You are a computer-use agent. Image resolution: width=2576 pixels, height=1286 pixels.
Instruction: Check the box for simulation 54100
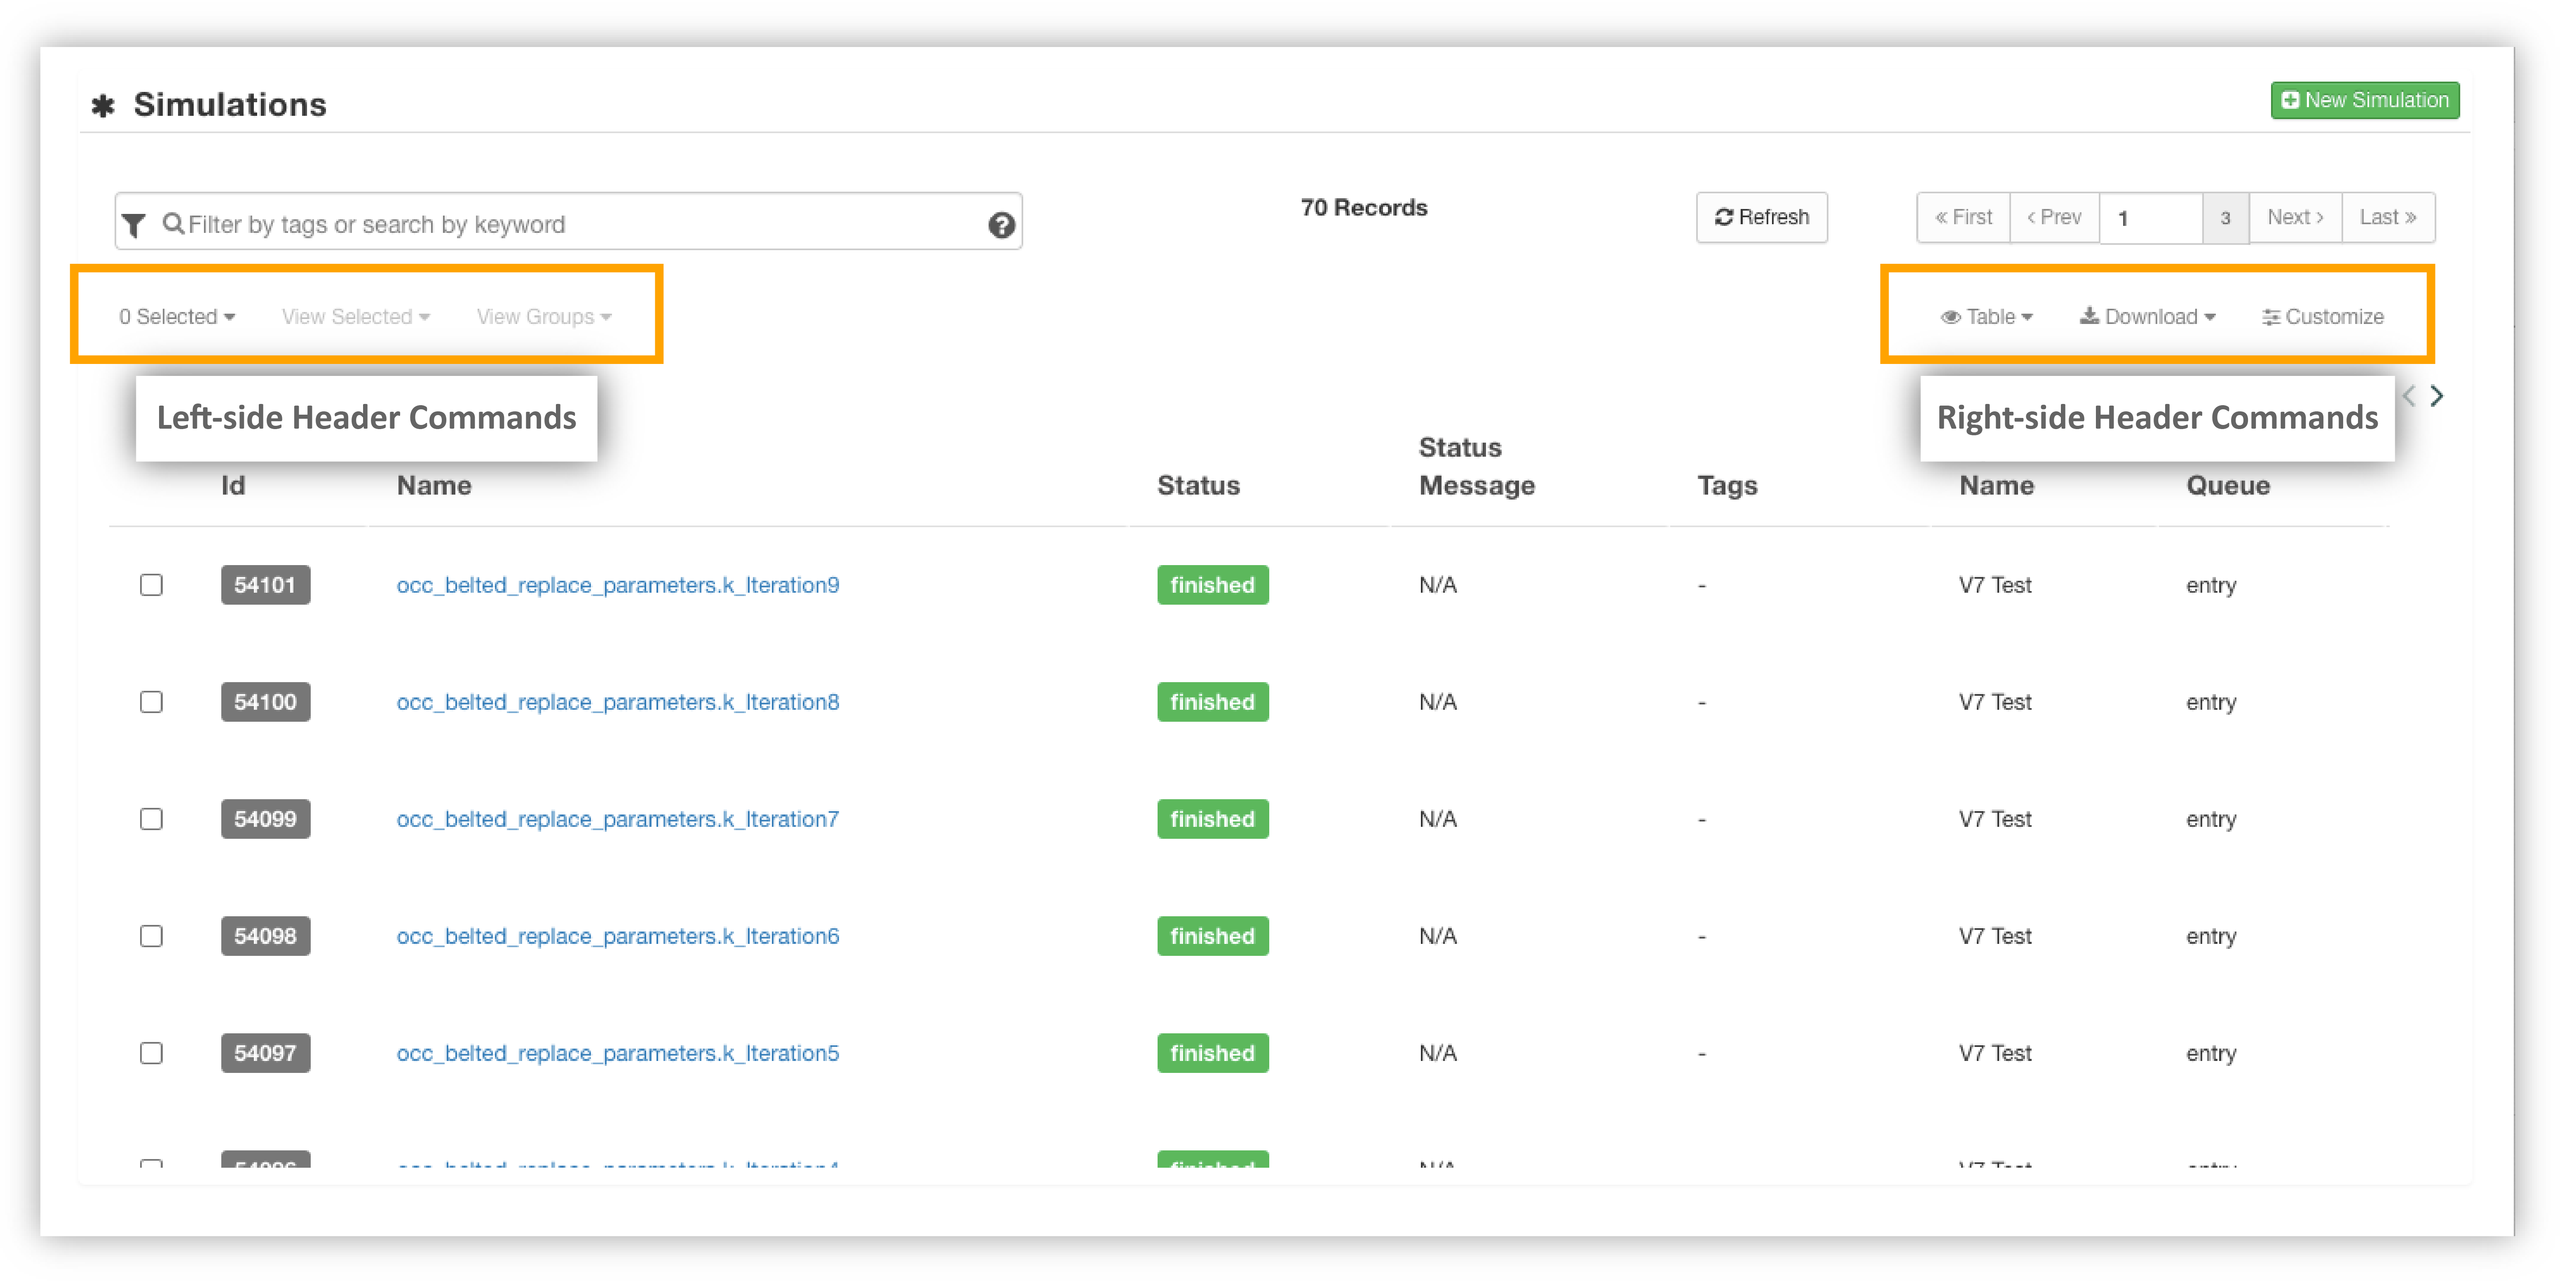pyautogui.click(x=151, y=702)
